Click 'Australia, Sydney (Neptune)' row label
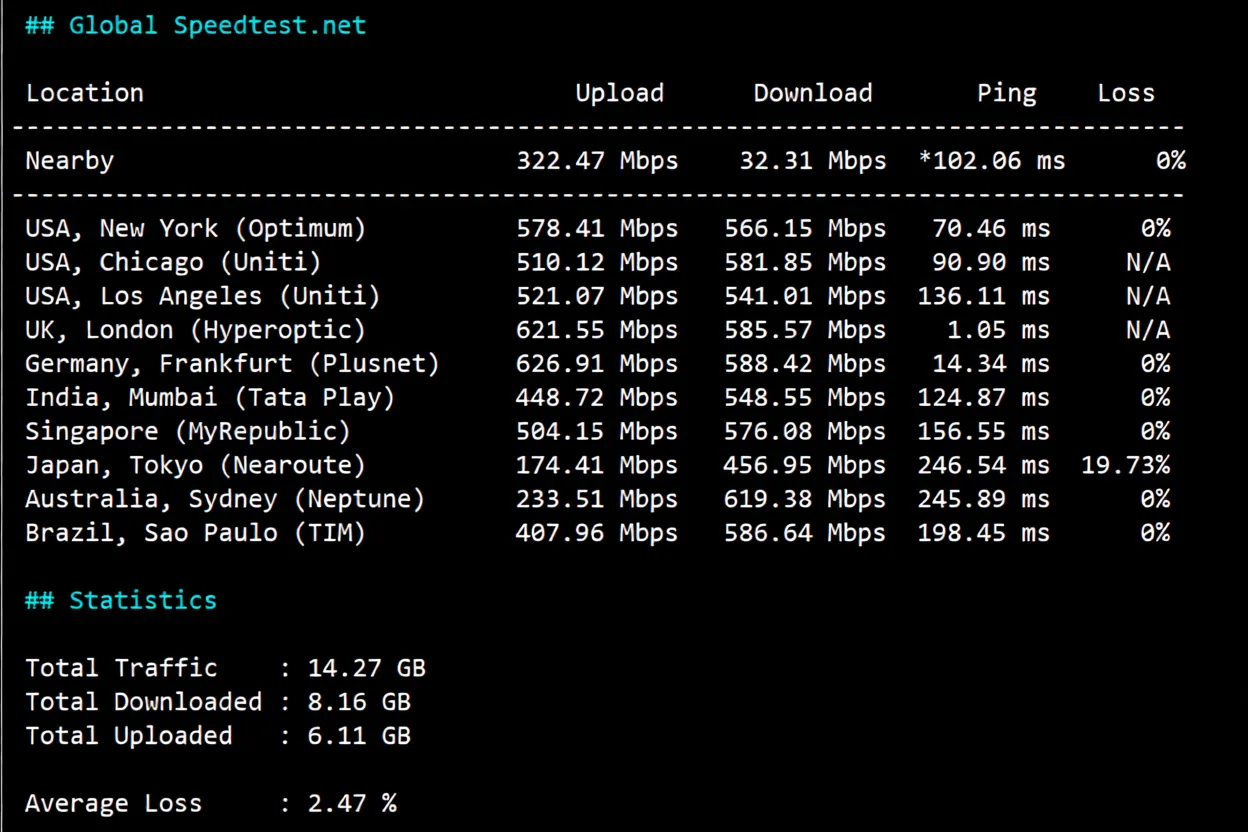Image resolution: width=1248 pixels, height=832 pixels. (225, 499)
